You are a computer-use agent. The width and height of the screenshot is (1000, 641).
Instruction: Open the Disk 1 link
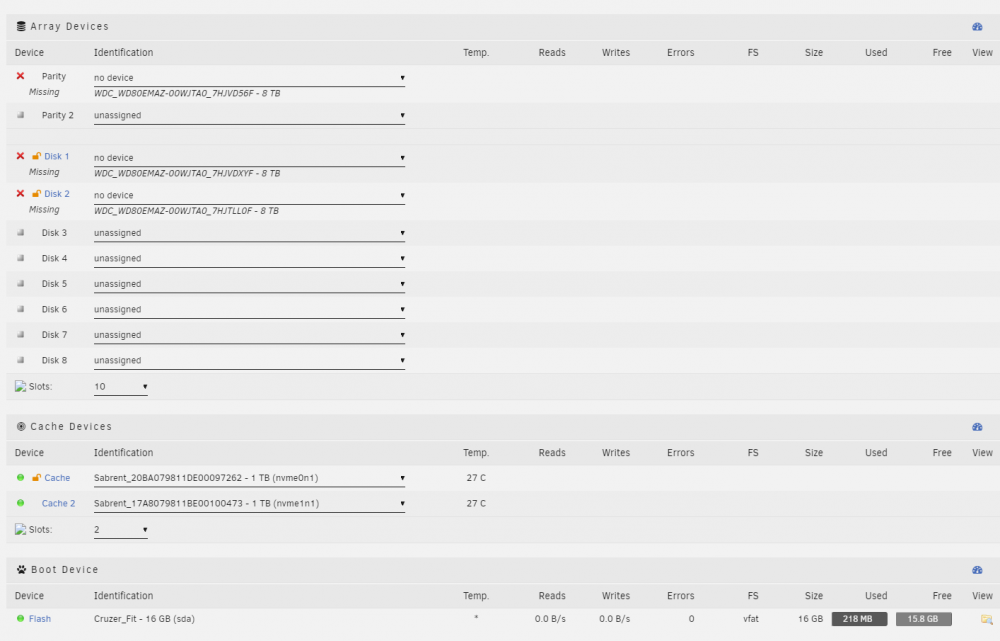(x=57, y=156)
